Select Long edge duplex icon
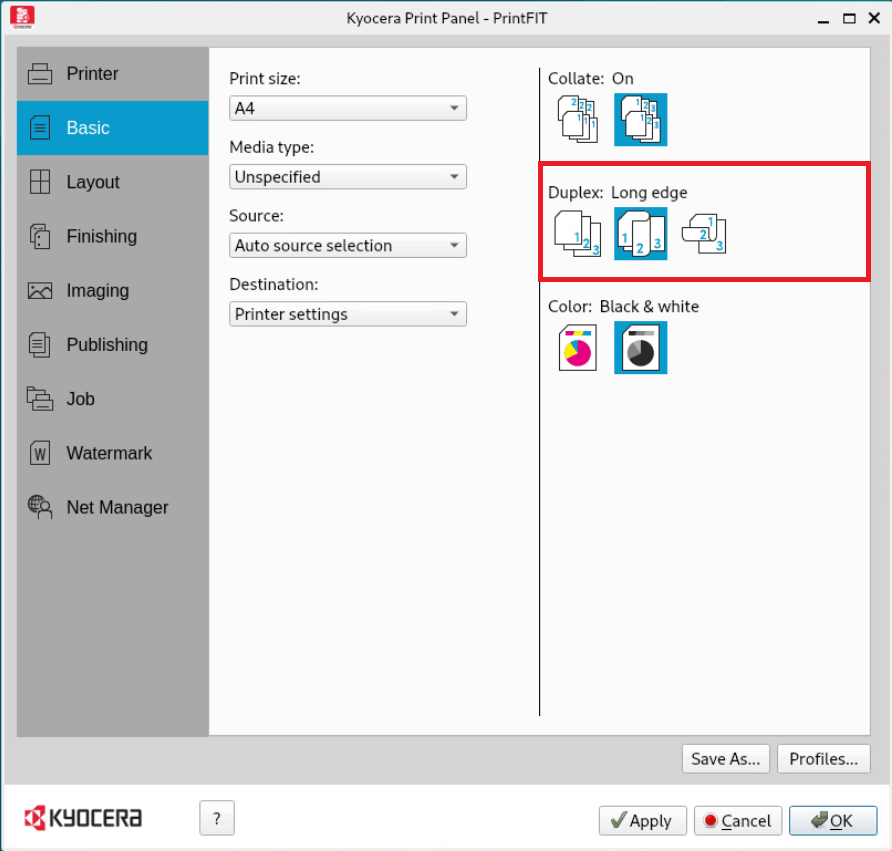 [x=641, y=234]
